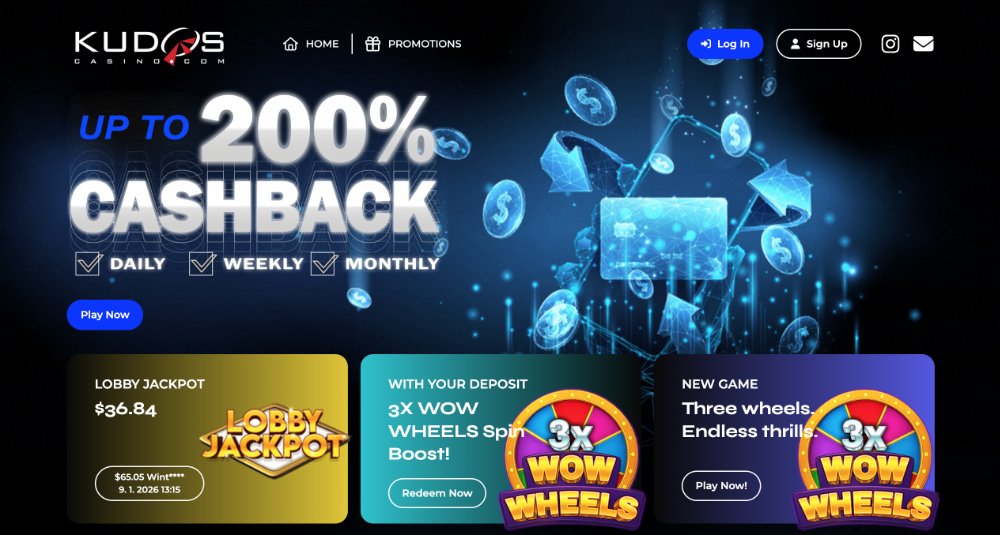Click the Redeem Now button
Viewport: 1000px width, 535px height.
coord(437,493)
